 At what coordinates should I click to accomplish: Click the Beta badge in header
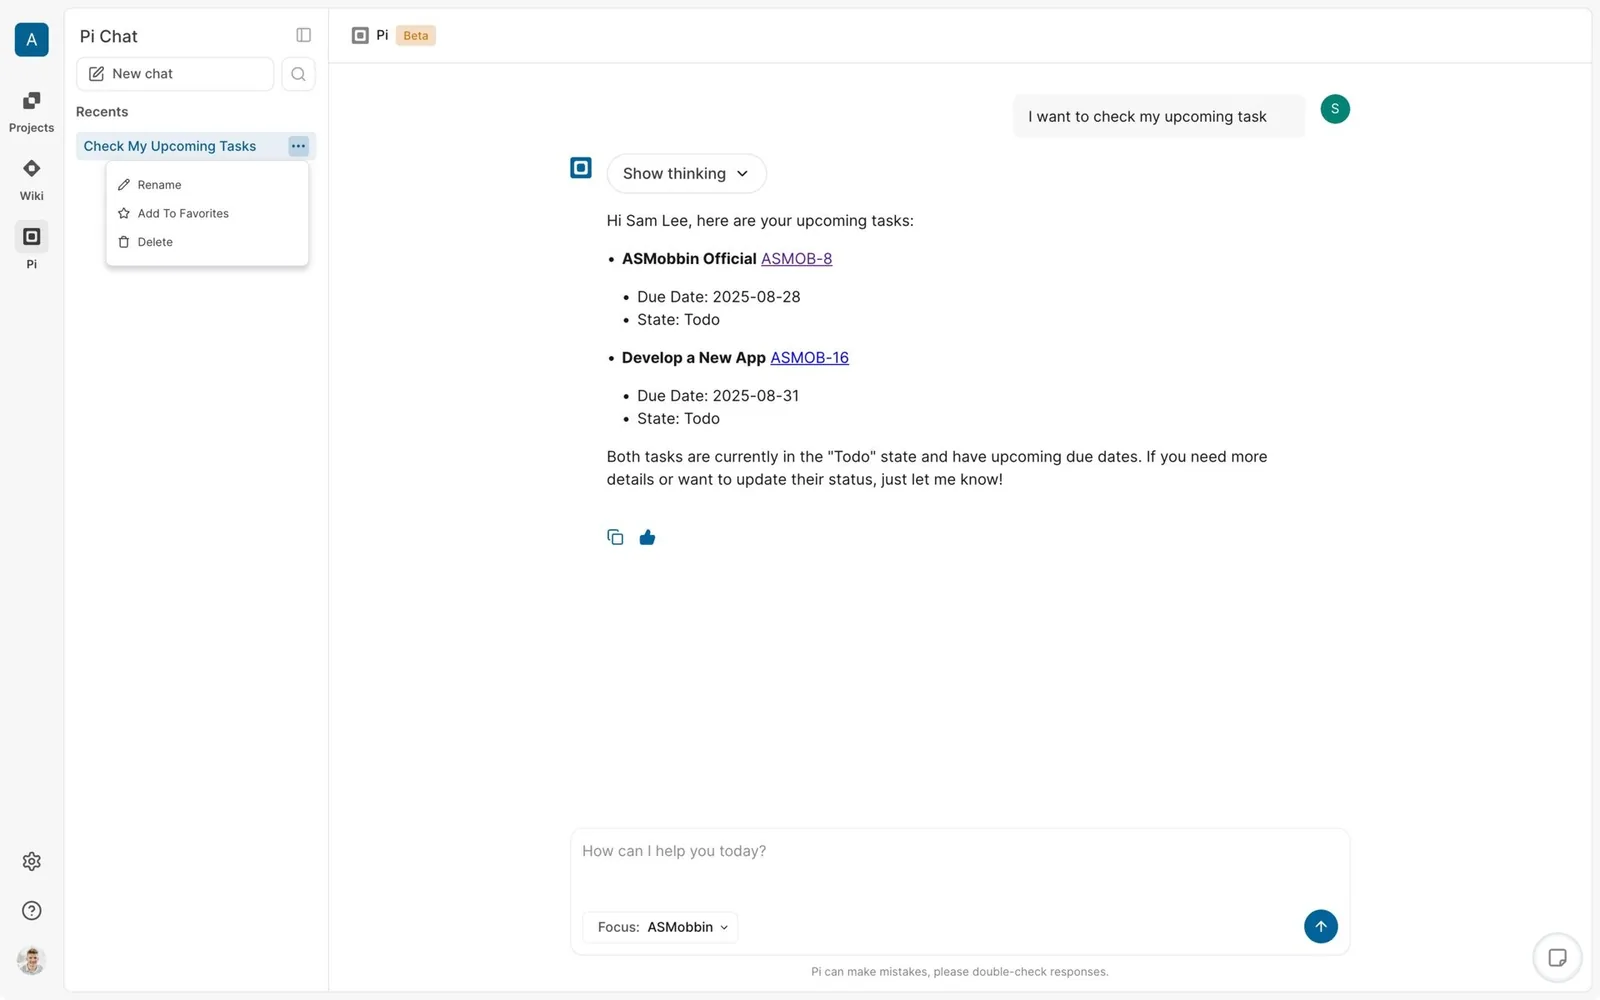[416, 35]
